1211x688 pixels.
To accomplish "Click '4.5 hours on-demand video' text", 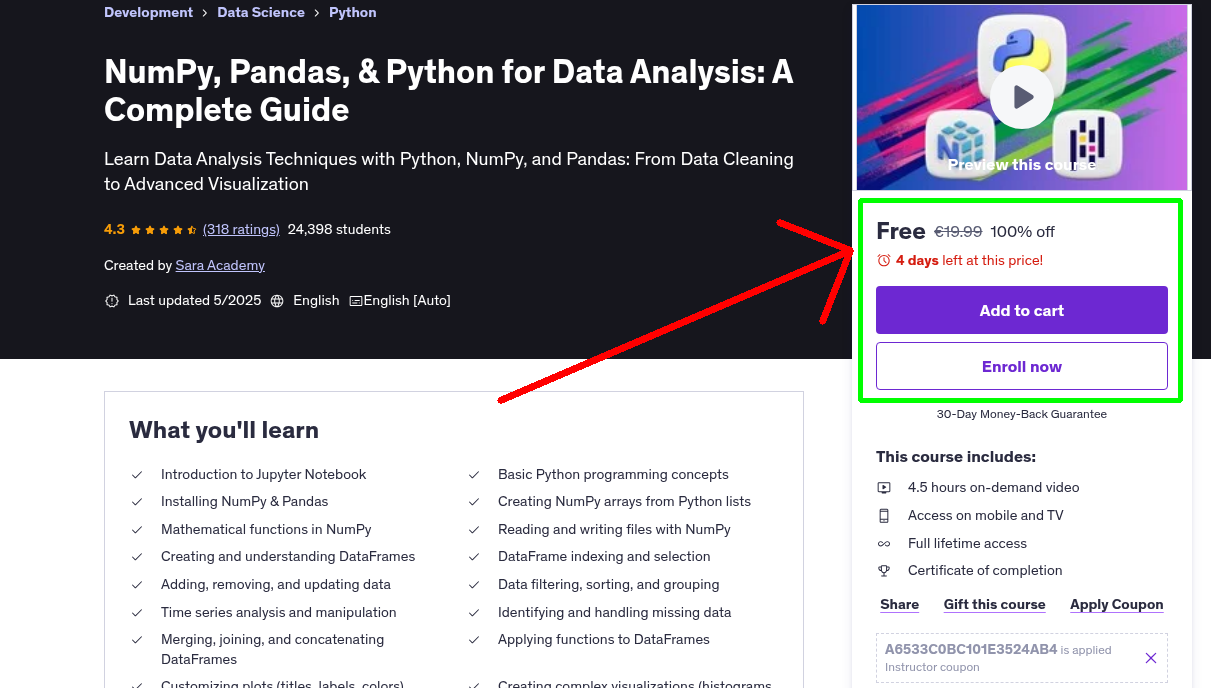I will [x=994, y=487].
